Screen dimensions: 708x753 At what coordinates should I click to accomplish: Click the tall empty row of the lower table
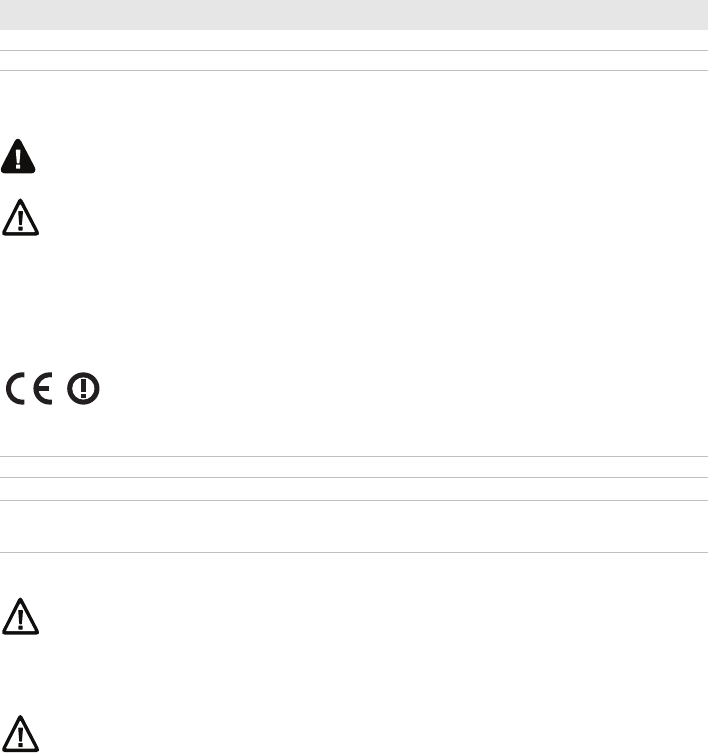click(x=354, y=526)
